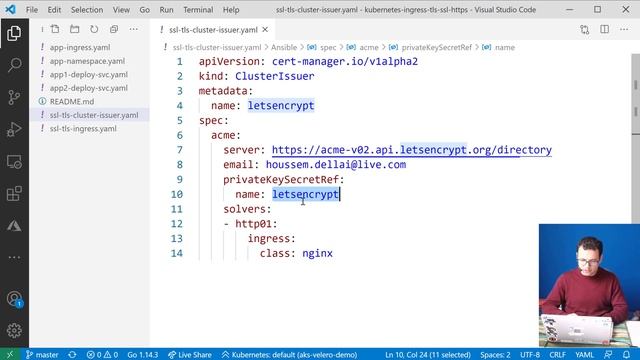The image size is (640, 360).
Task: Start a Live Share session
Action: pyautogui.click(x=190, y=355)
